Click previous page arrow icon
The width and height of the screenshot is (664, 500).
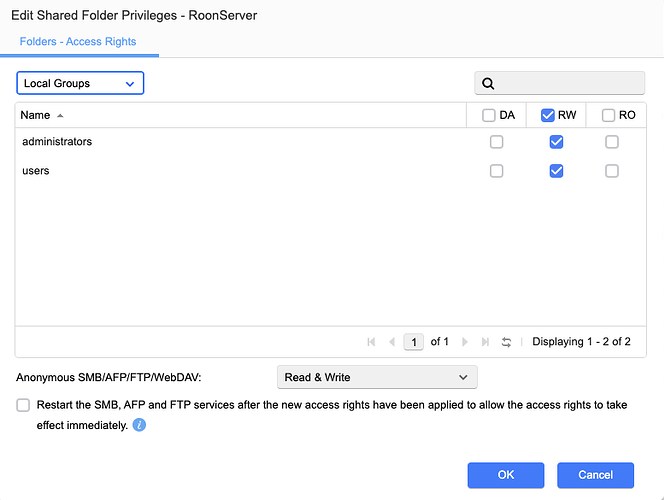point(392,342)
